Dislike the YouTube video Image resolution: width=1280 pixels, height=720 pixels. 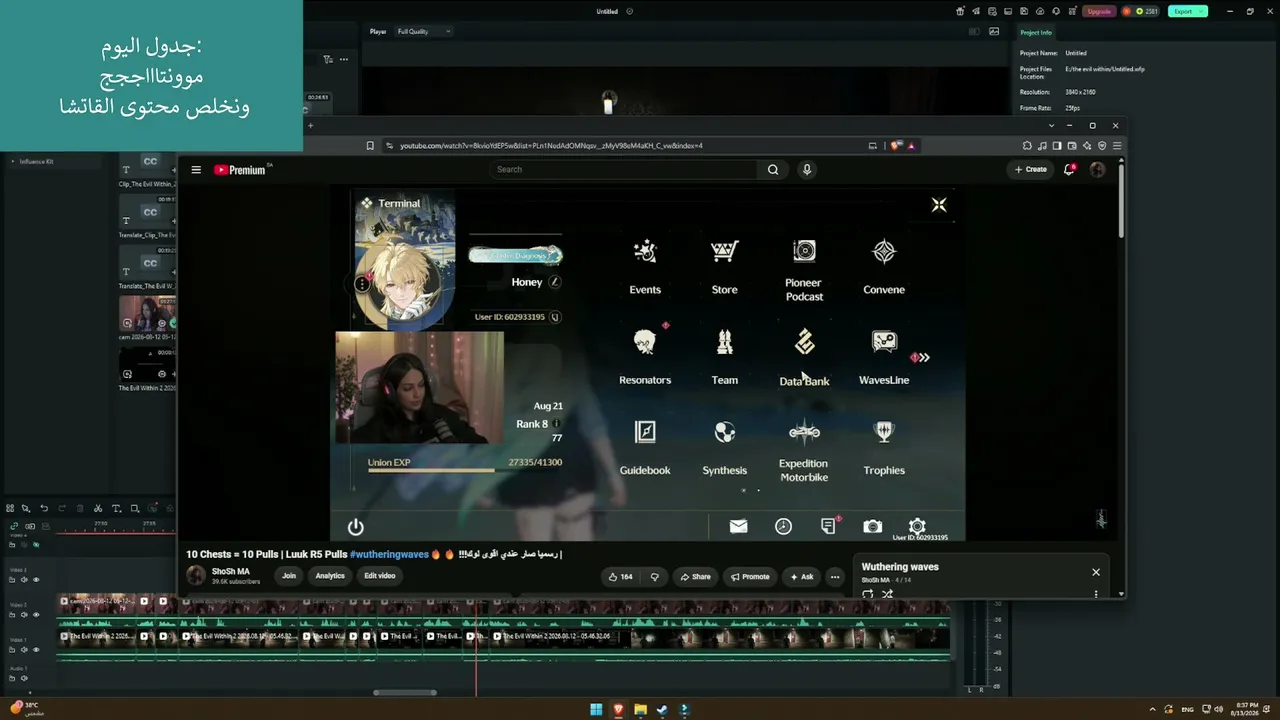(655, 577)
